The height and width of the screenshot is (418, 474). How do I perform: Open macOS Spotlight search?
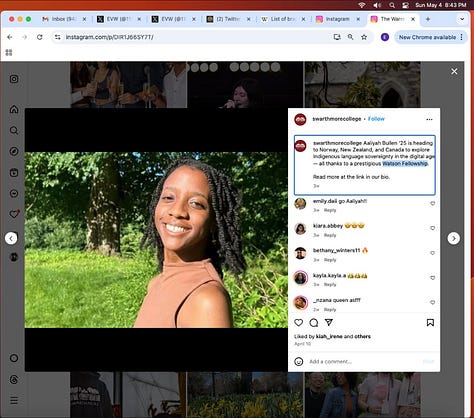(x=392, y=5)
